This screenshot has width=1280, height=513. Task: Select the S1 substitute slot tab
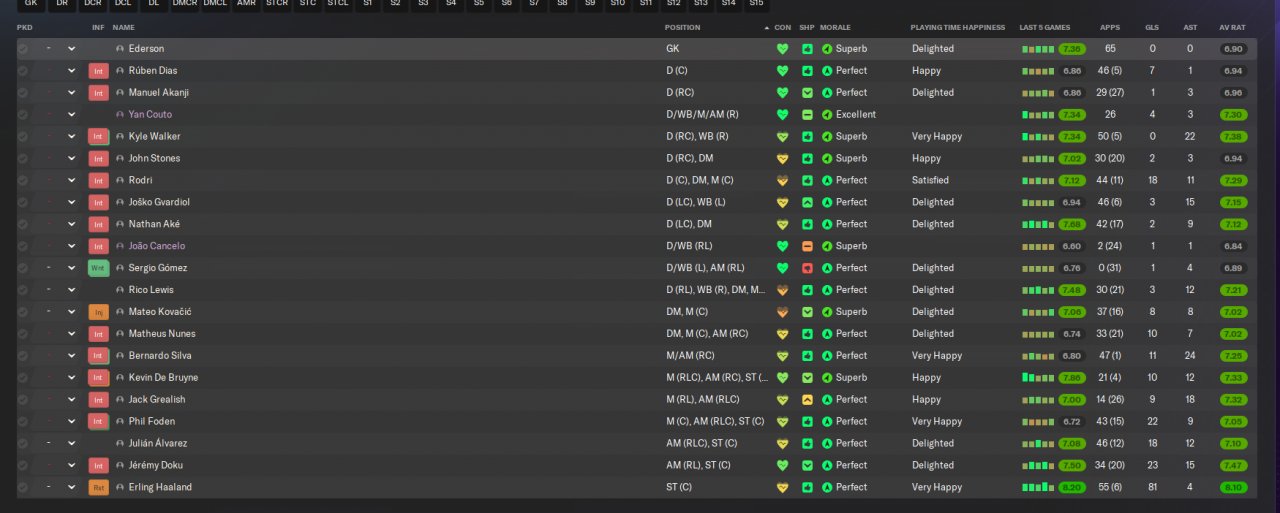click(x=368, y=5)
